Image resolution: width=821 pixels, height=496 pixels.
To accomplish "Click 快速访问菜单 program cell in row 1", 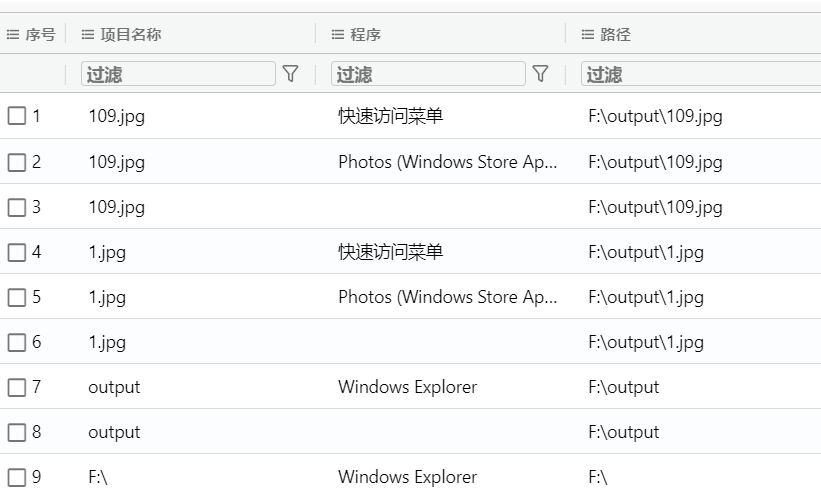I will (391, 116).
